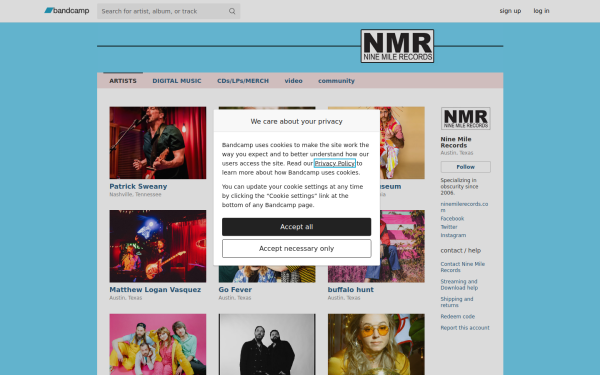The height and width of the screenshot is (375, 600).
Task: Open the Instagram link
Action: click(x=453, y=235)
